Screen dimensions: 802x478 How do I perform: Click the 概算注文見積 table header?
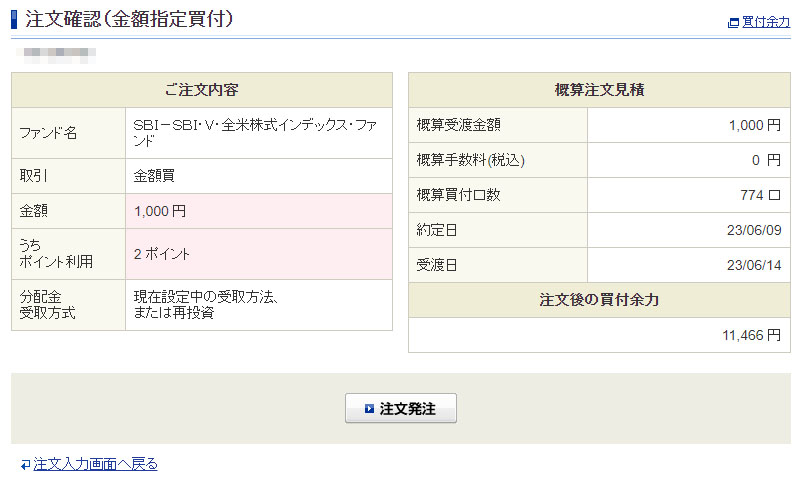click(x=599, y=90)
